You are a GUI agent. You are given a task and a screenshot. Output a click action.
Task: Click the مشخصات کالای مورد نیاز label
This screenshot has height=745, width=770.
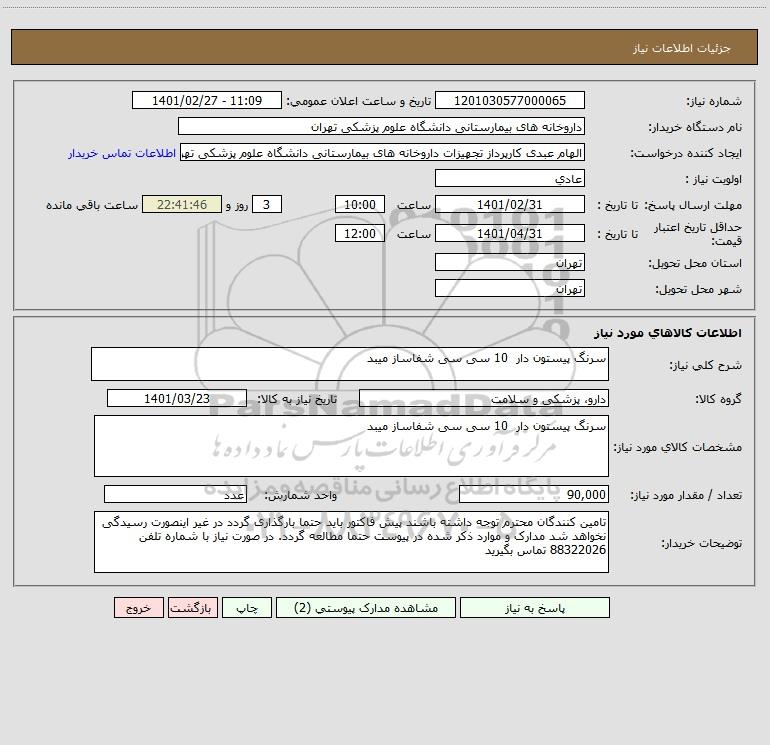coord(678,447)
